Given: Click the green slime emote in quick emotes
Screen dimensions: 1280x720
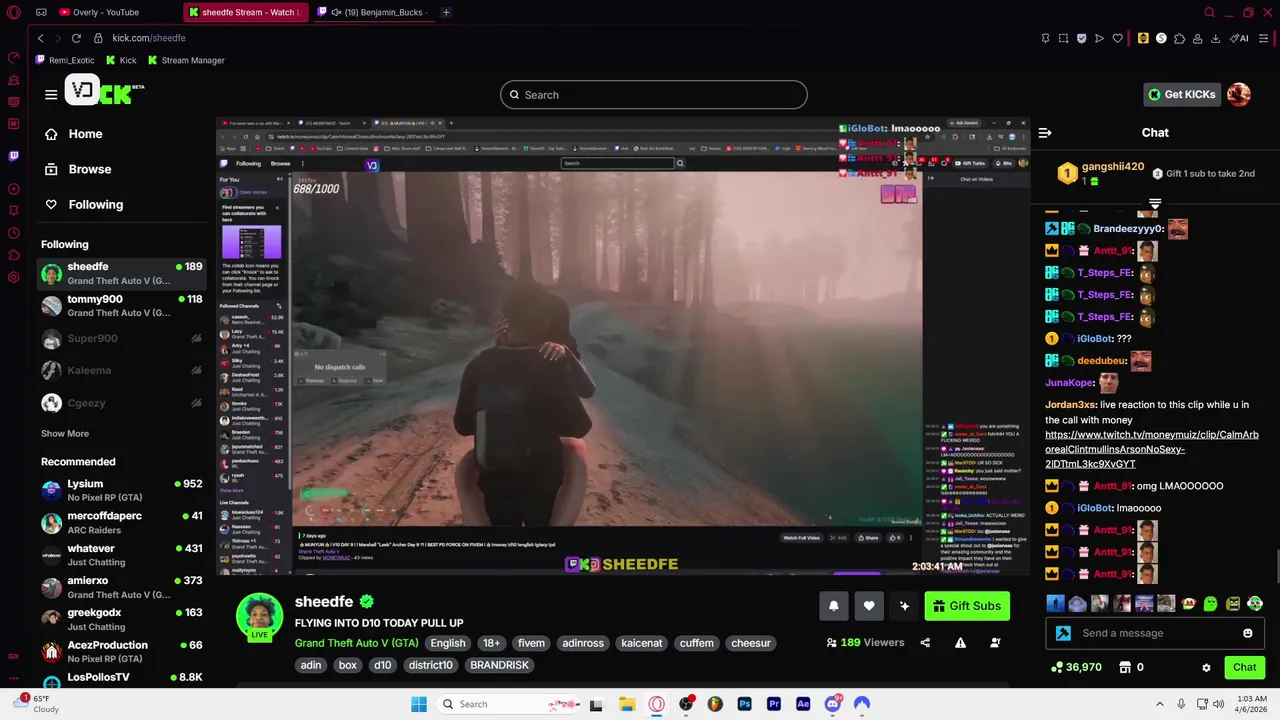Looking at the screenshot, I should point(1211,604).
